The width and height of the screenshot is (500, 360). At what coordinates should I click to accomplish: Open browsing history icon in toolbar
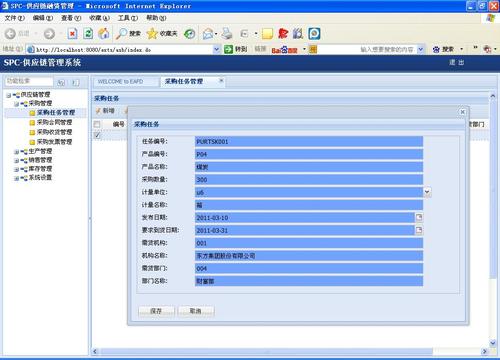[190, 33]
